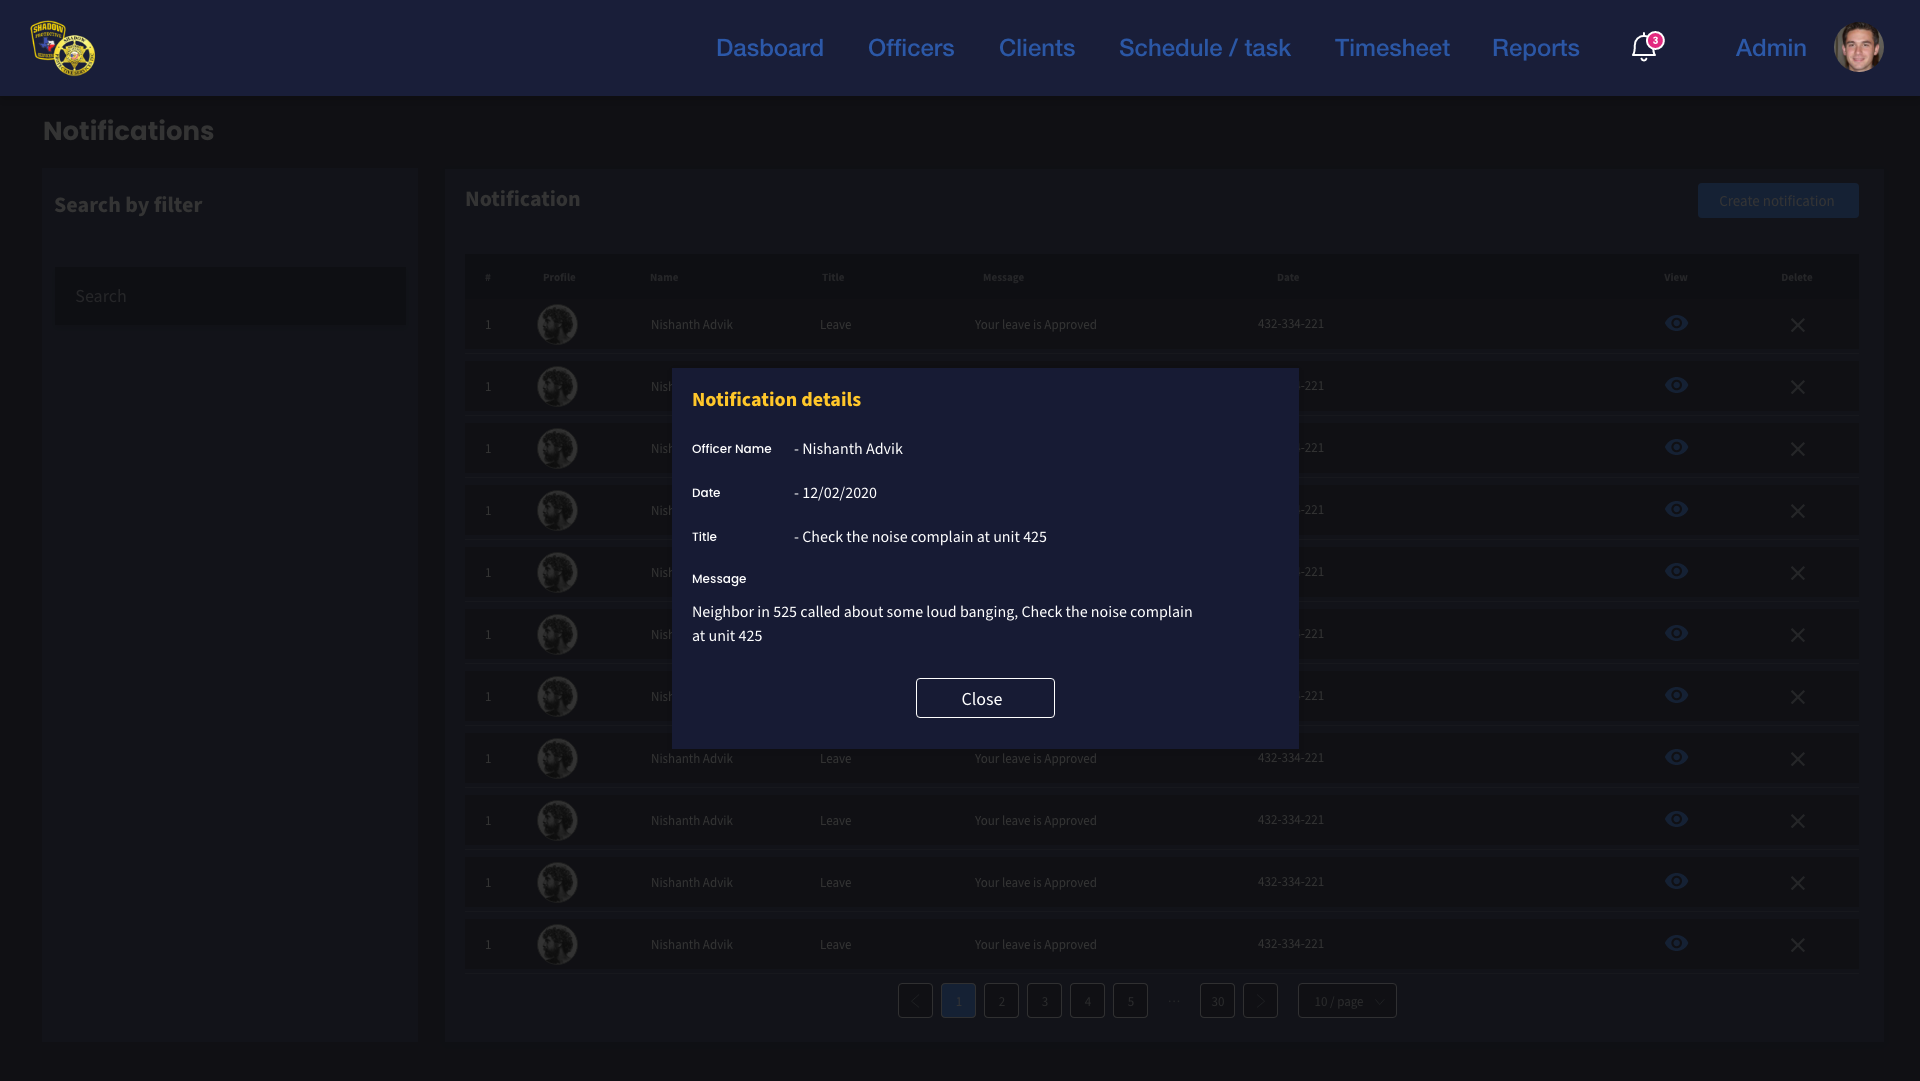The height and width of the screenshot is (1081, 1920).
Task: Go to the Officers tab
Action: coord(910,48)
